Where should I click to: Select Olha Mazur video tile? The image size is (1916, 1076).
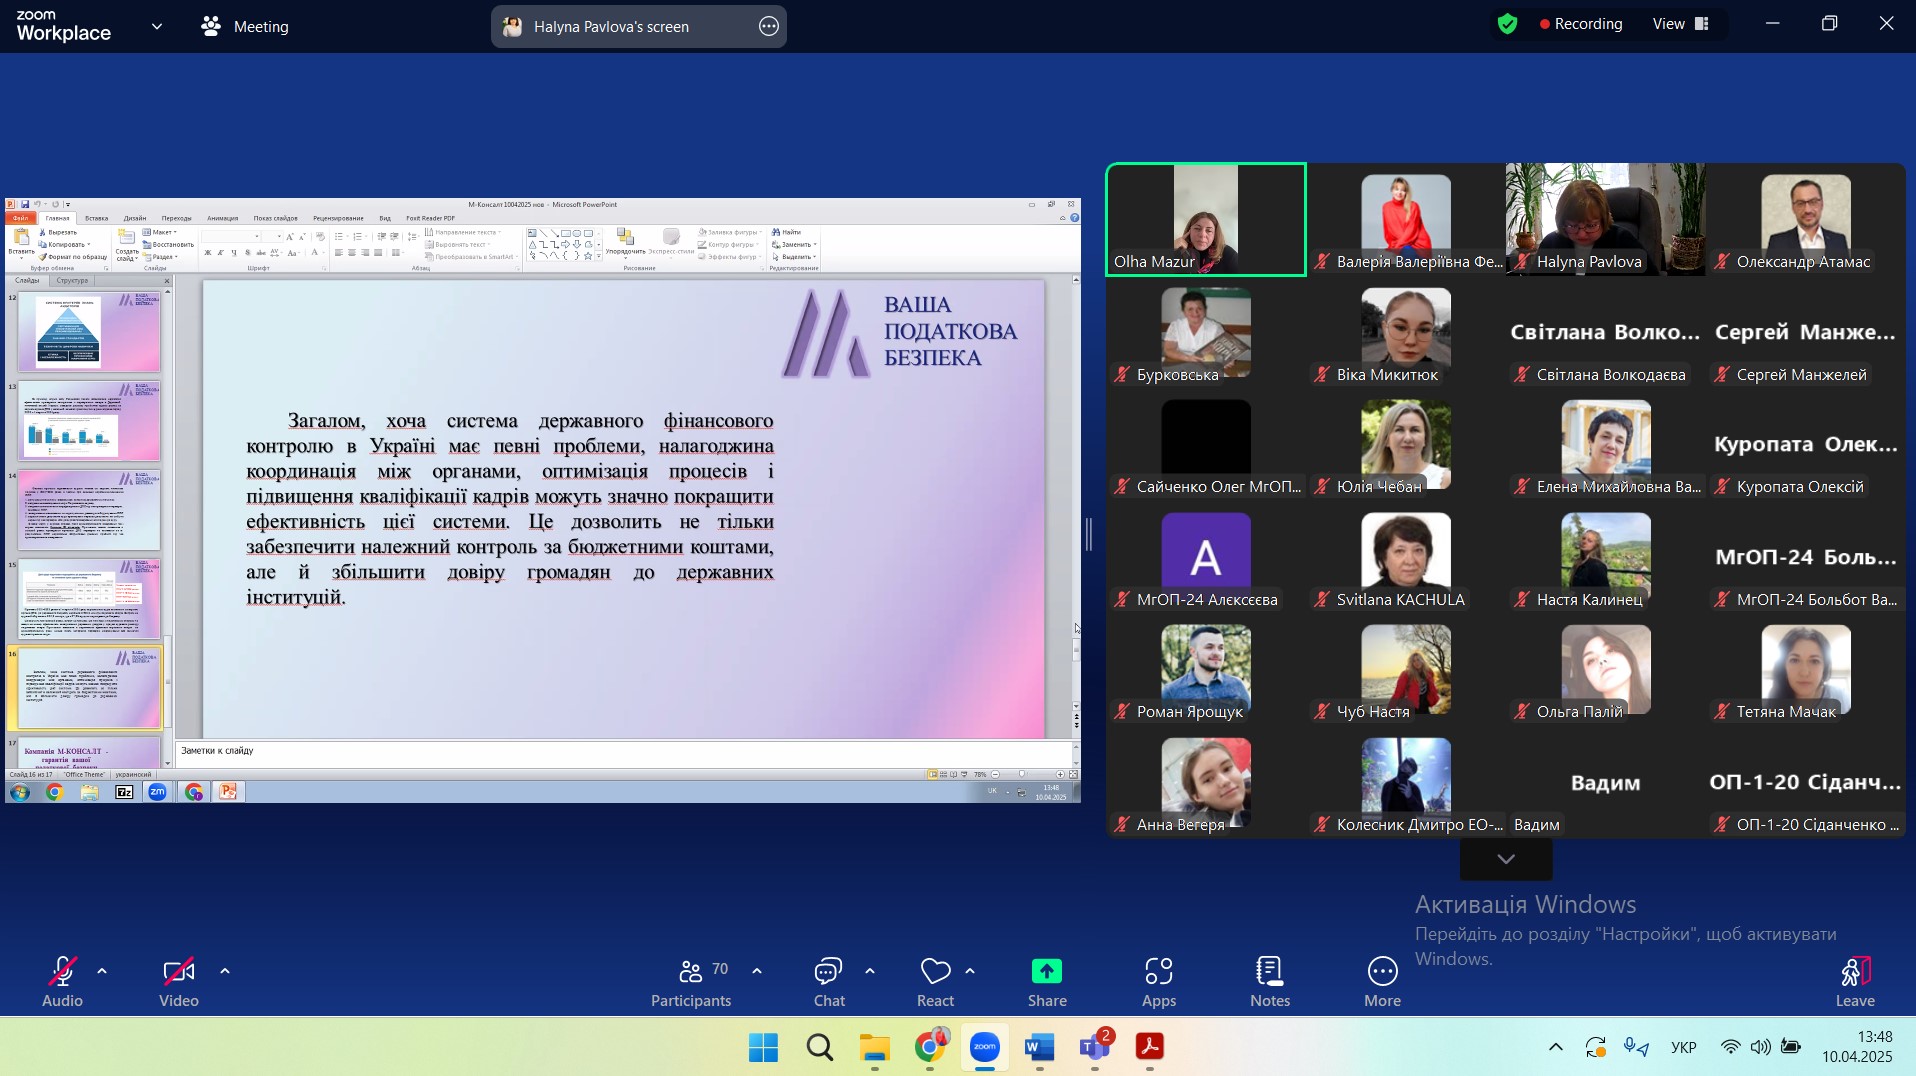(x=1206, y=219)
